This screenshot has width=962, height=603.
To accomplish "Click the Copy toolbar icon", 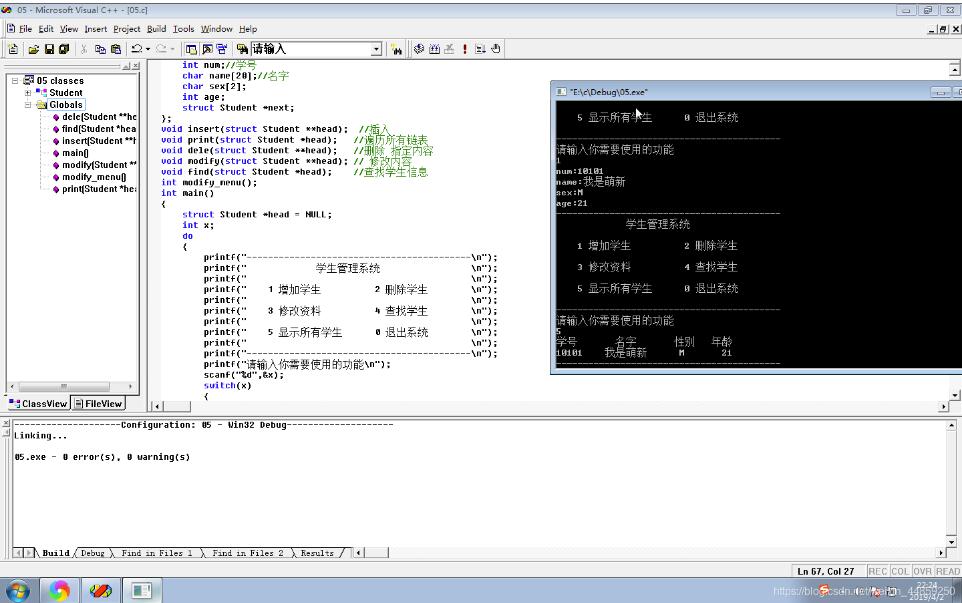I will 100,49.
